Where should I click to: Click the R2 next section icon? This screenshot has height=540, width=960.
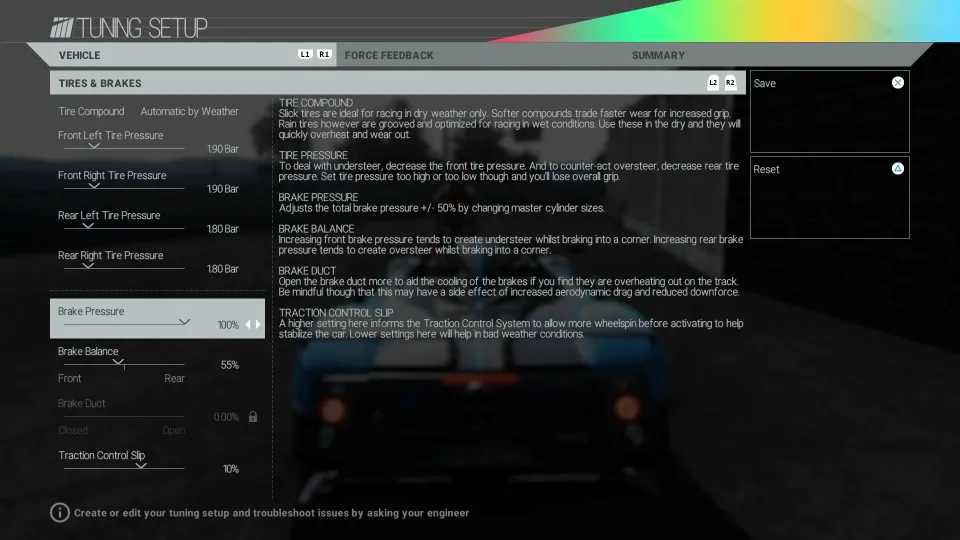[730, 83]
